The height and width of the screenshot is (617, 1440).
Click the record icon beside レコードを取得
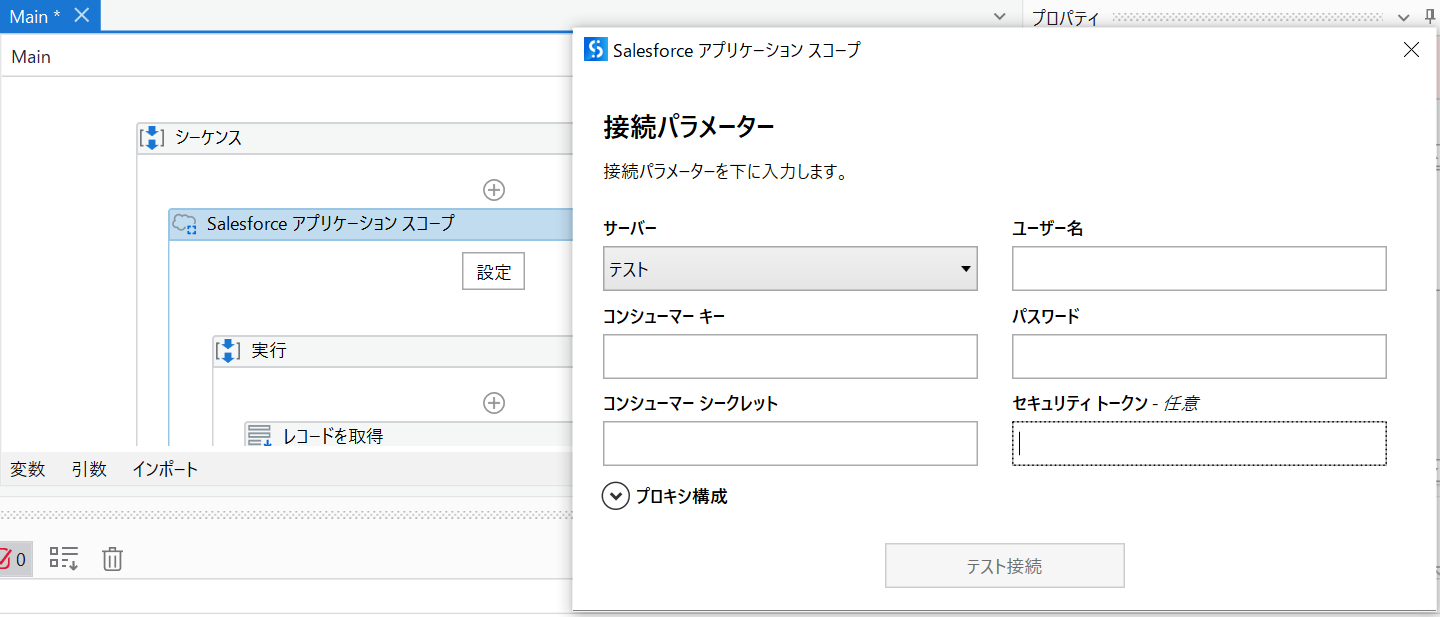(260, 435)
